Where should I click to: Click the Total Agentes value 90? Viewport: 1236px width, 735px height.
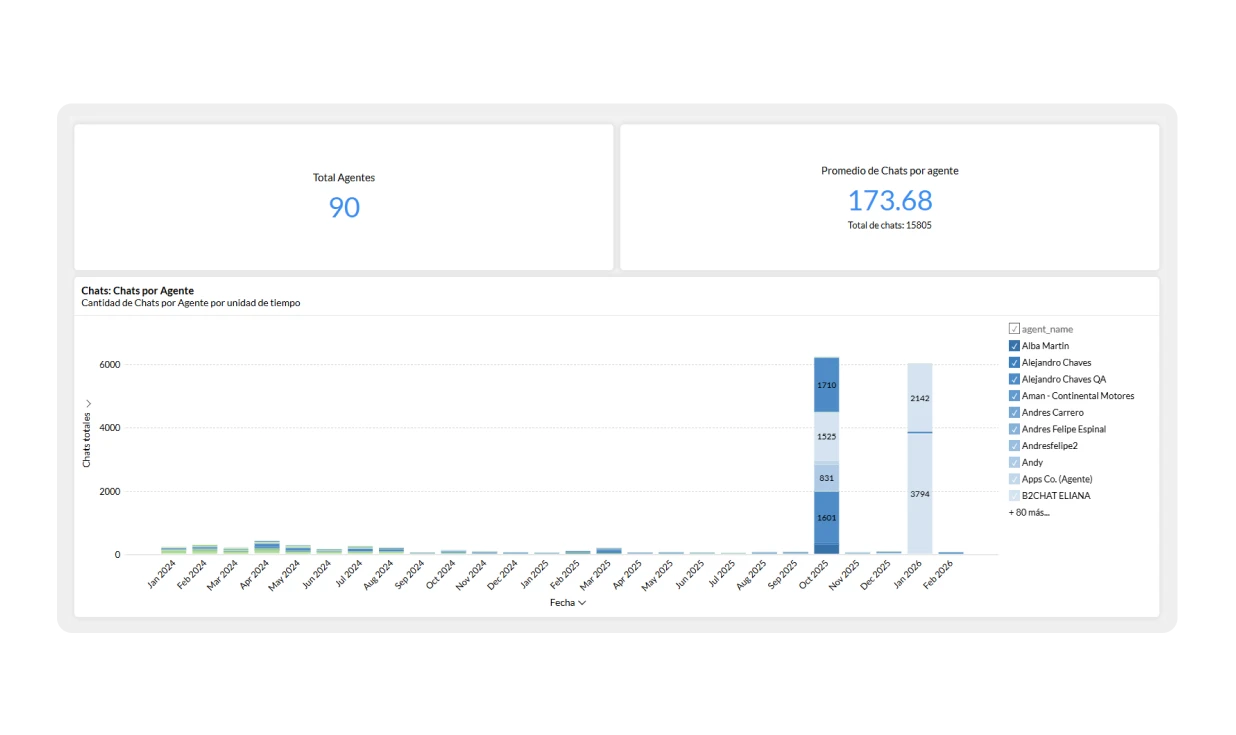coord(344,207)
